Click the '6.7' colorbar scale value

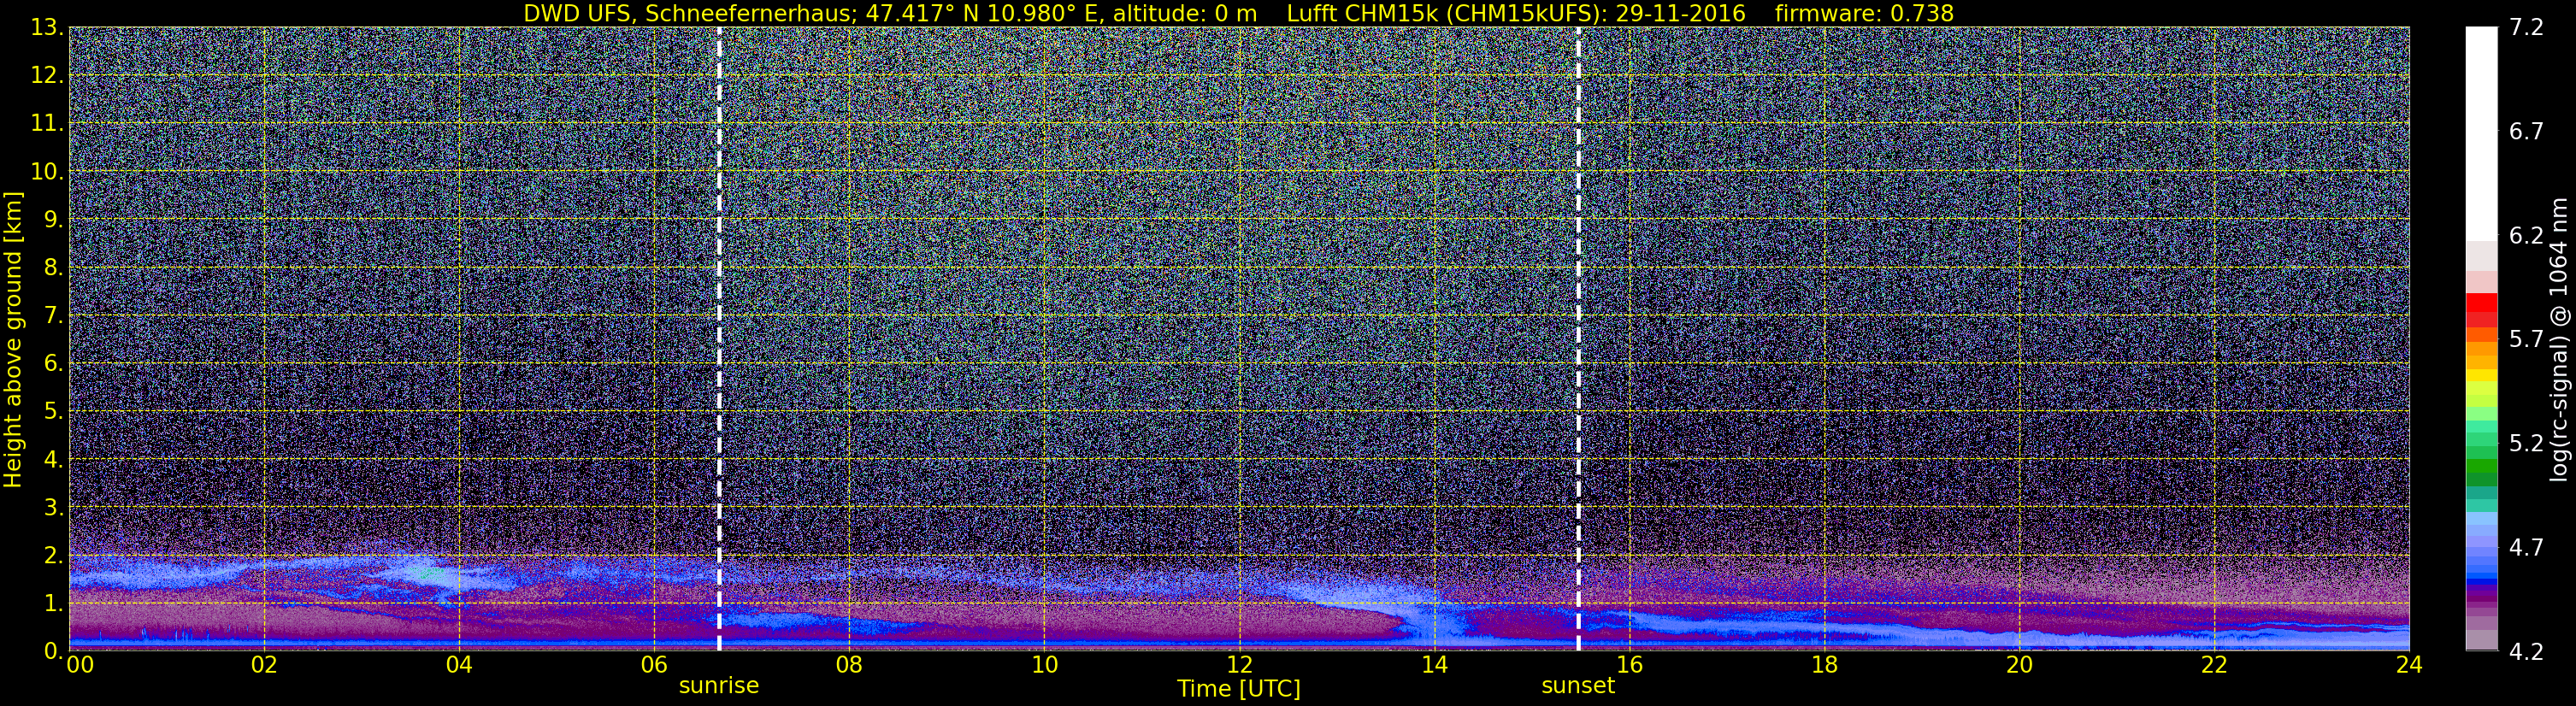point(2526,131)
